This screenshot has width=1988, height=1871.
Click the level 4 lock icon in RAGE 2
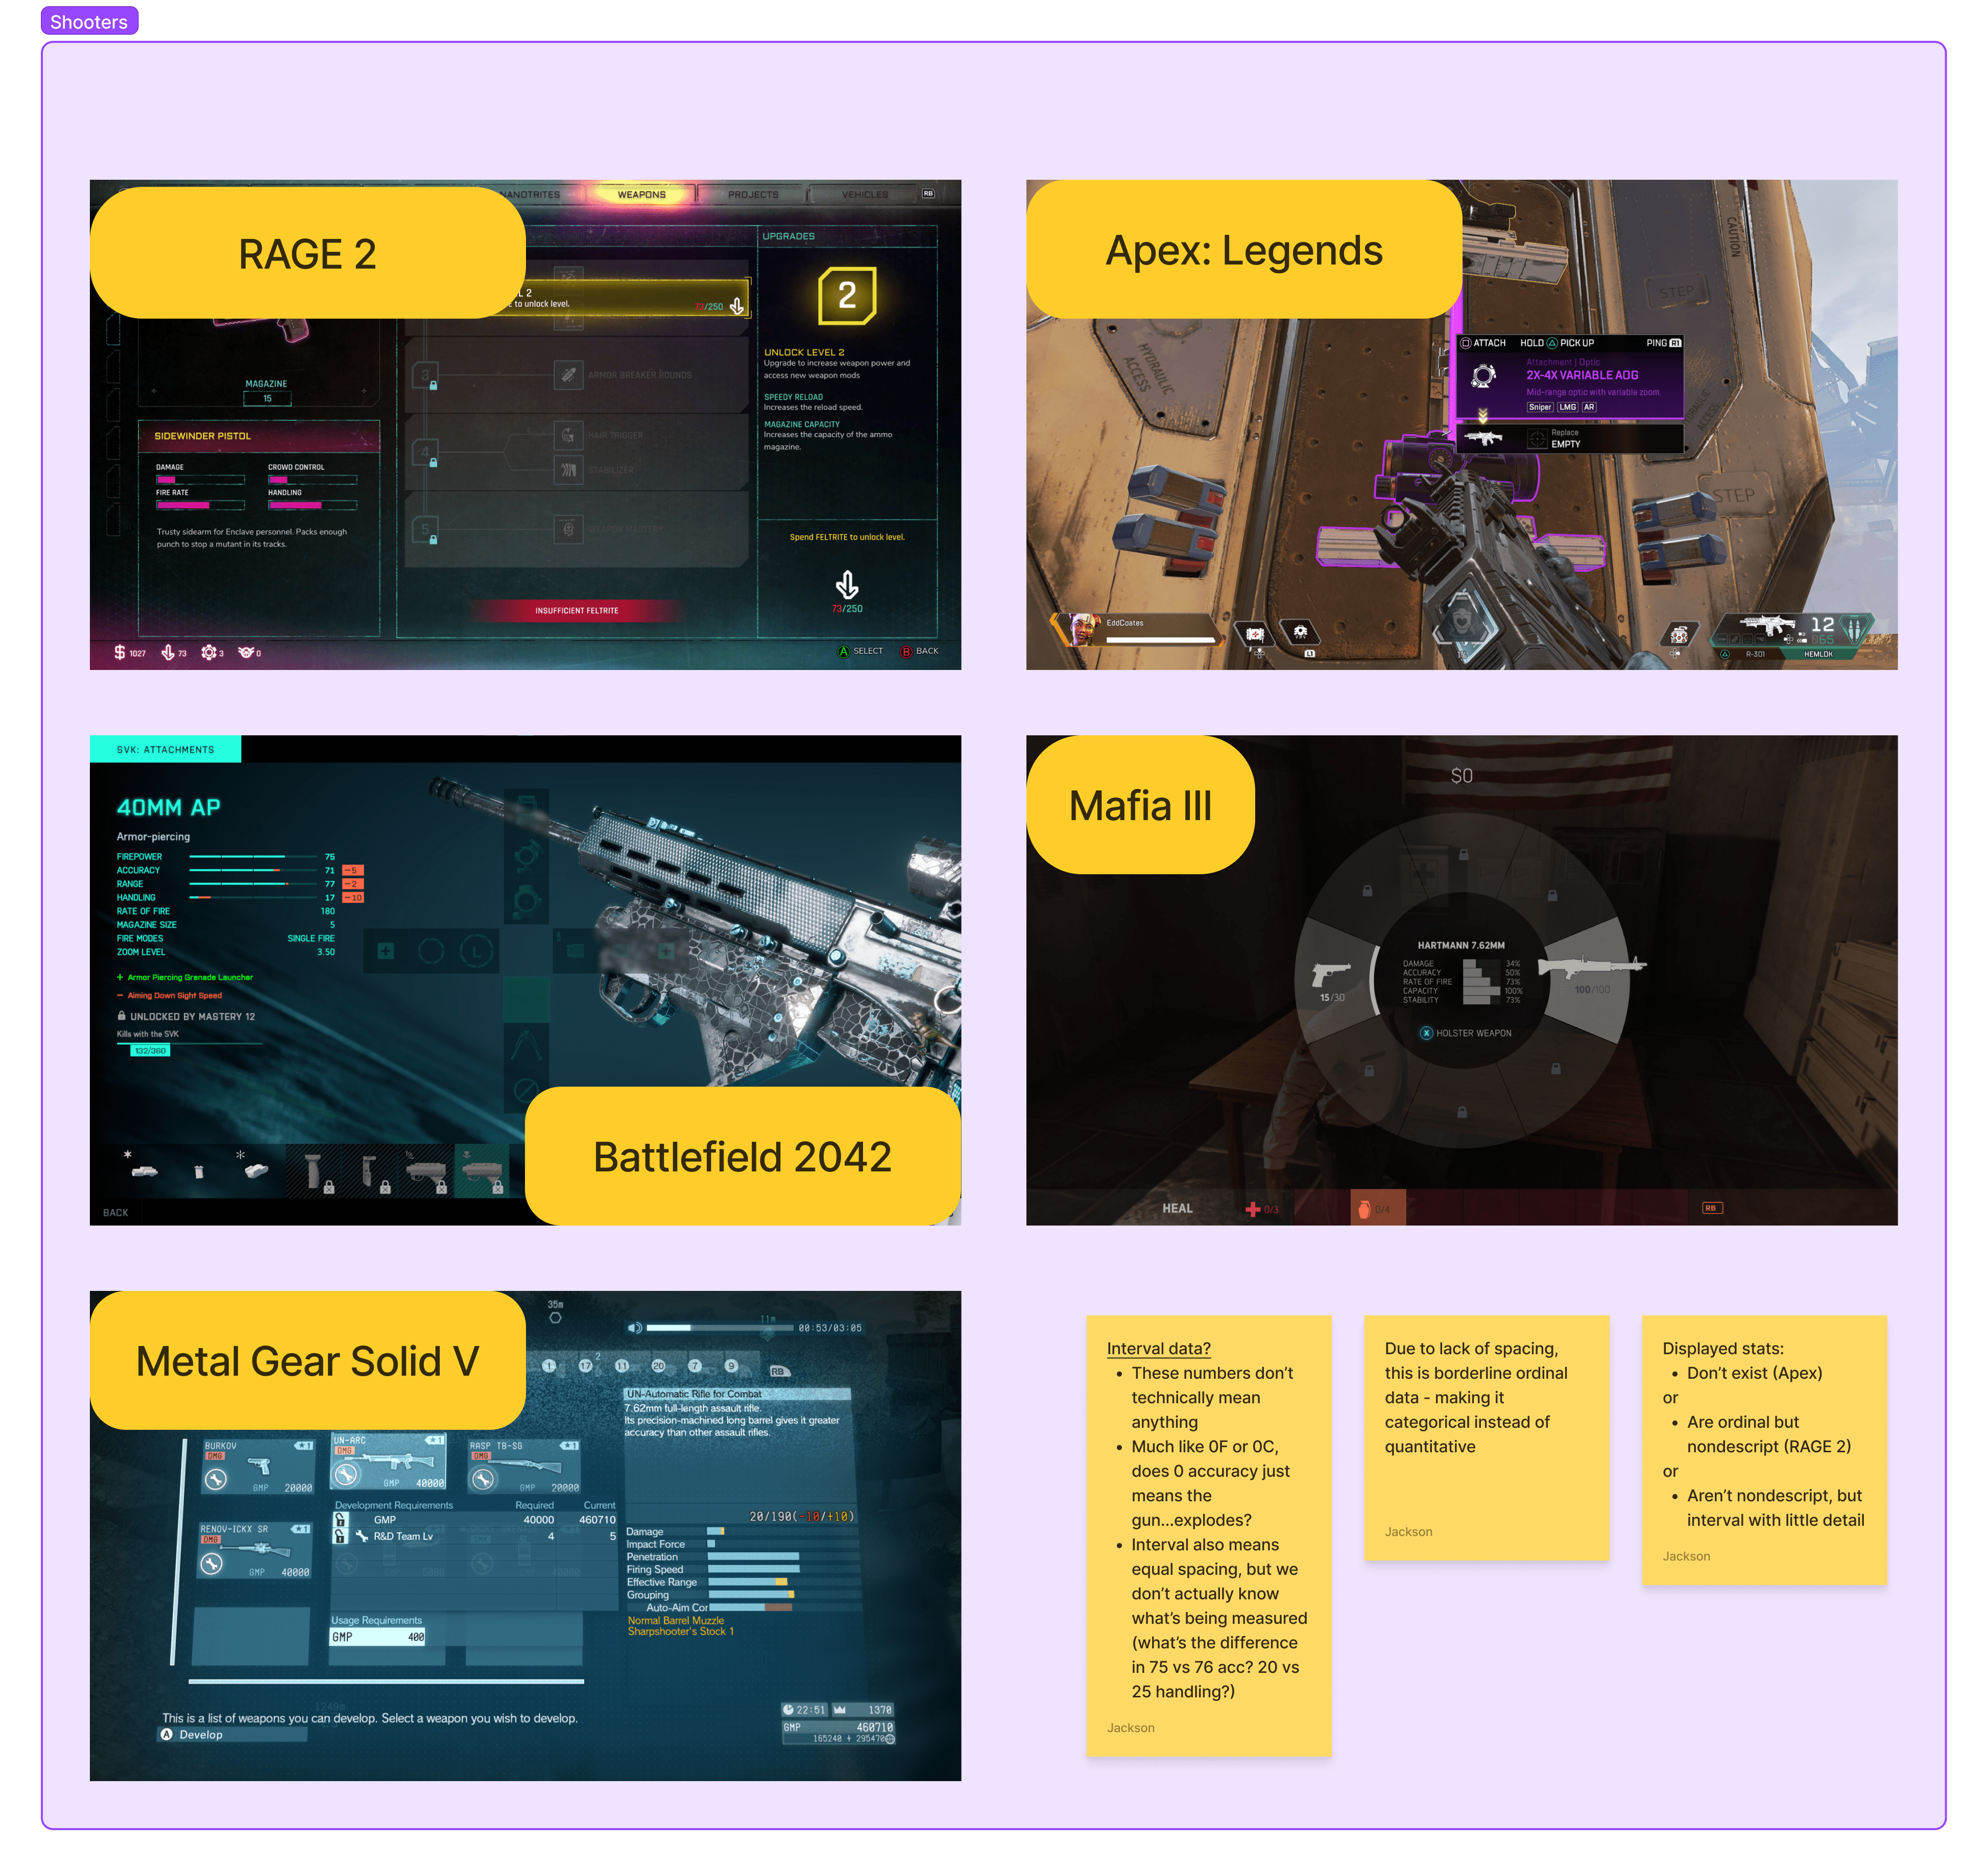point(433,462)
